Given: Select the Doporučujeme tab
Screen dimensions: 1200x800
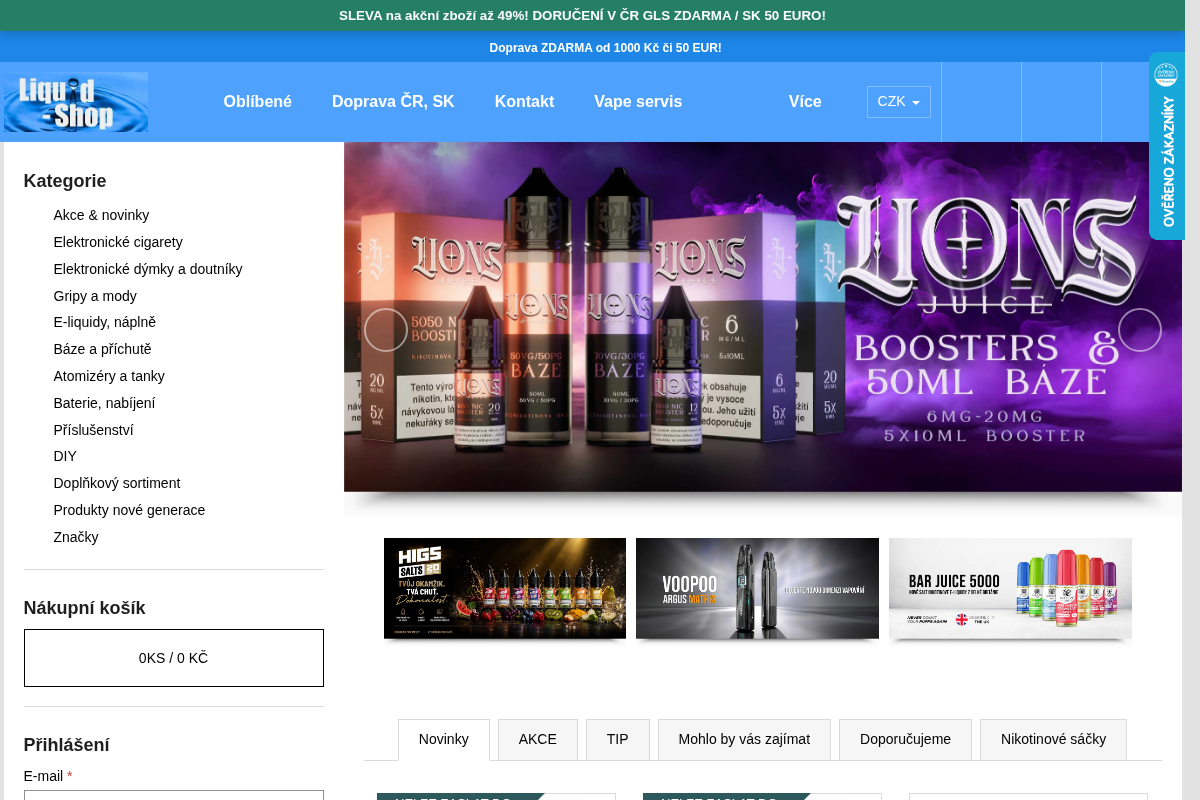Looking at the screenshot, I should click(x=905, y=740).
